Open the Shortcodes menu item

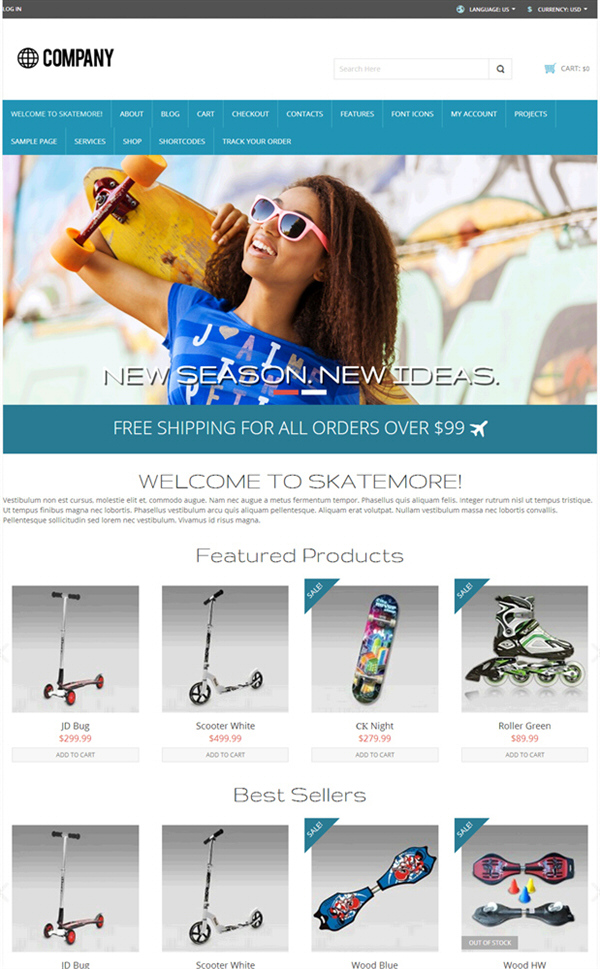click(182, 141)
